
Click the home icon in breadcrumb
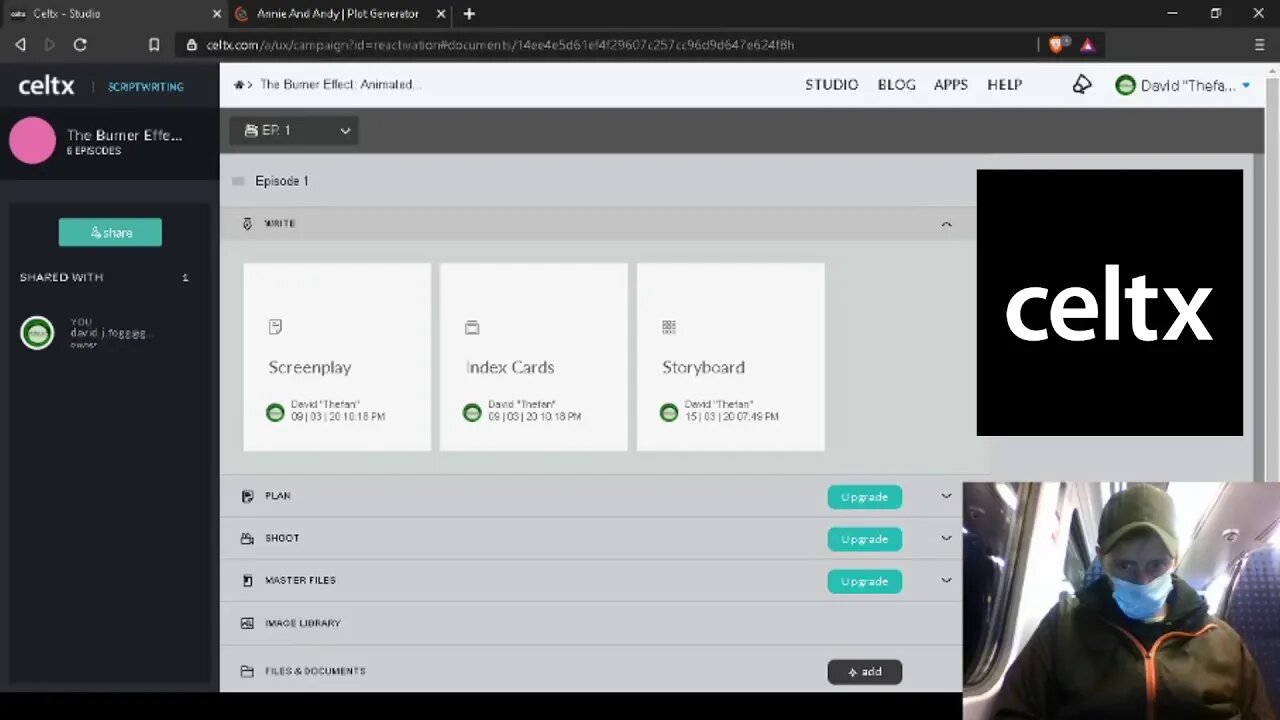238,85
